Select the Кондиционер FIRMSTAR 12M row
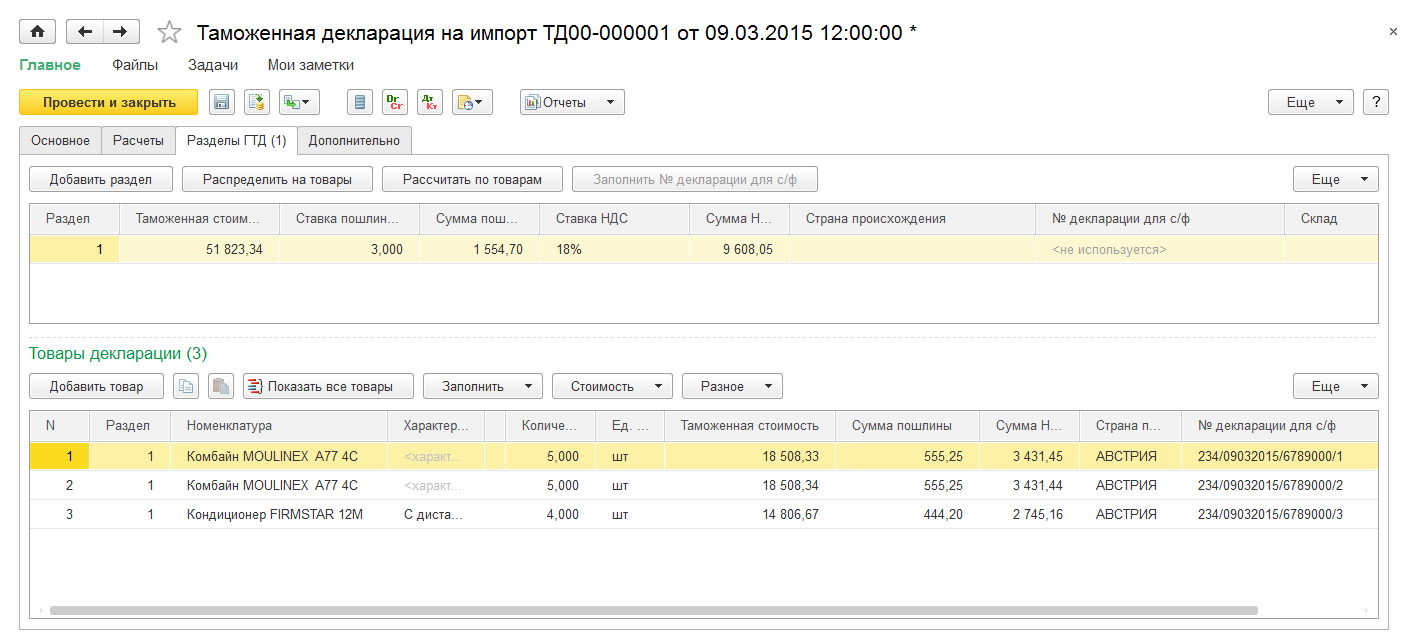Screen dimensions: 1415x644 coord(274,514)
